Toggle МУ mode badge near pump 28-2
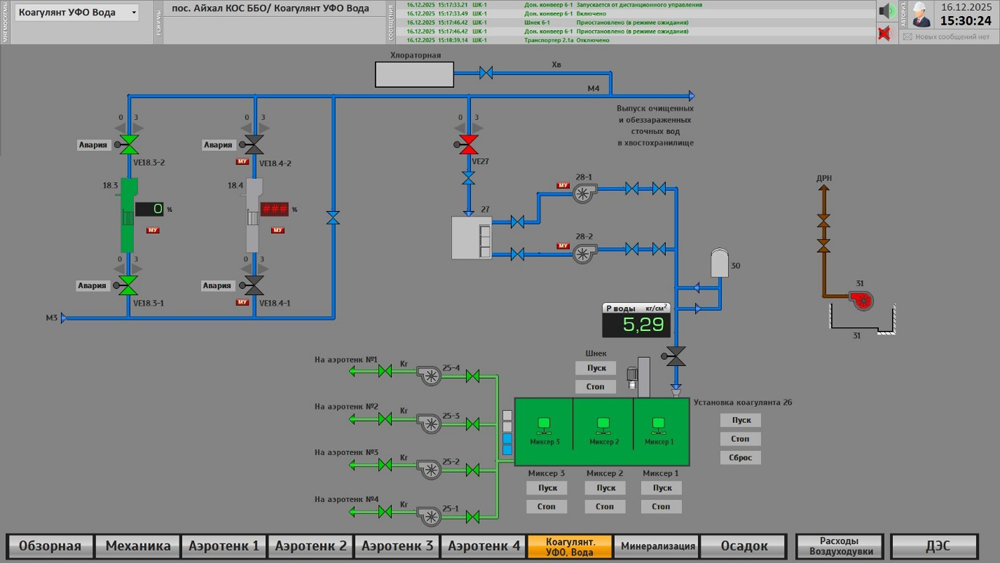Viewport: 1000px width, 563px height. click(562, 245)
